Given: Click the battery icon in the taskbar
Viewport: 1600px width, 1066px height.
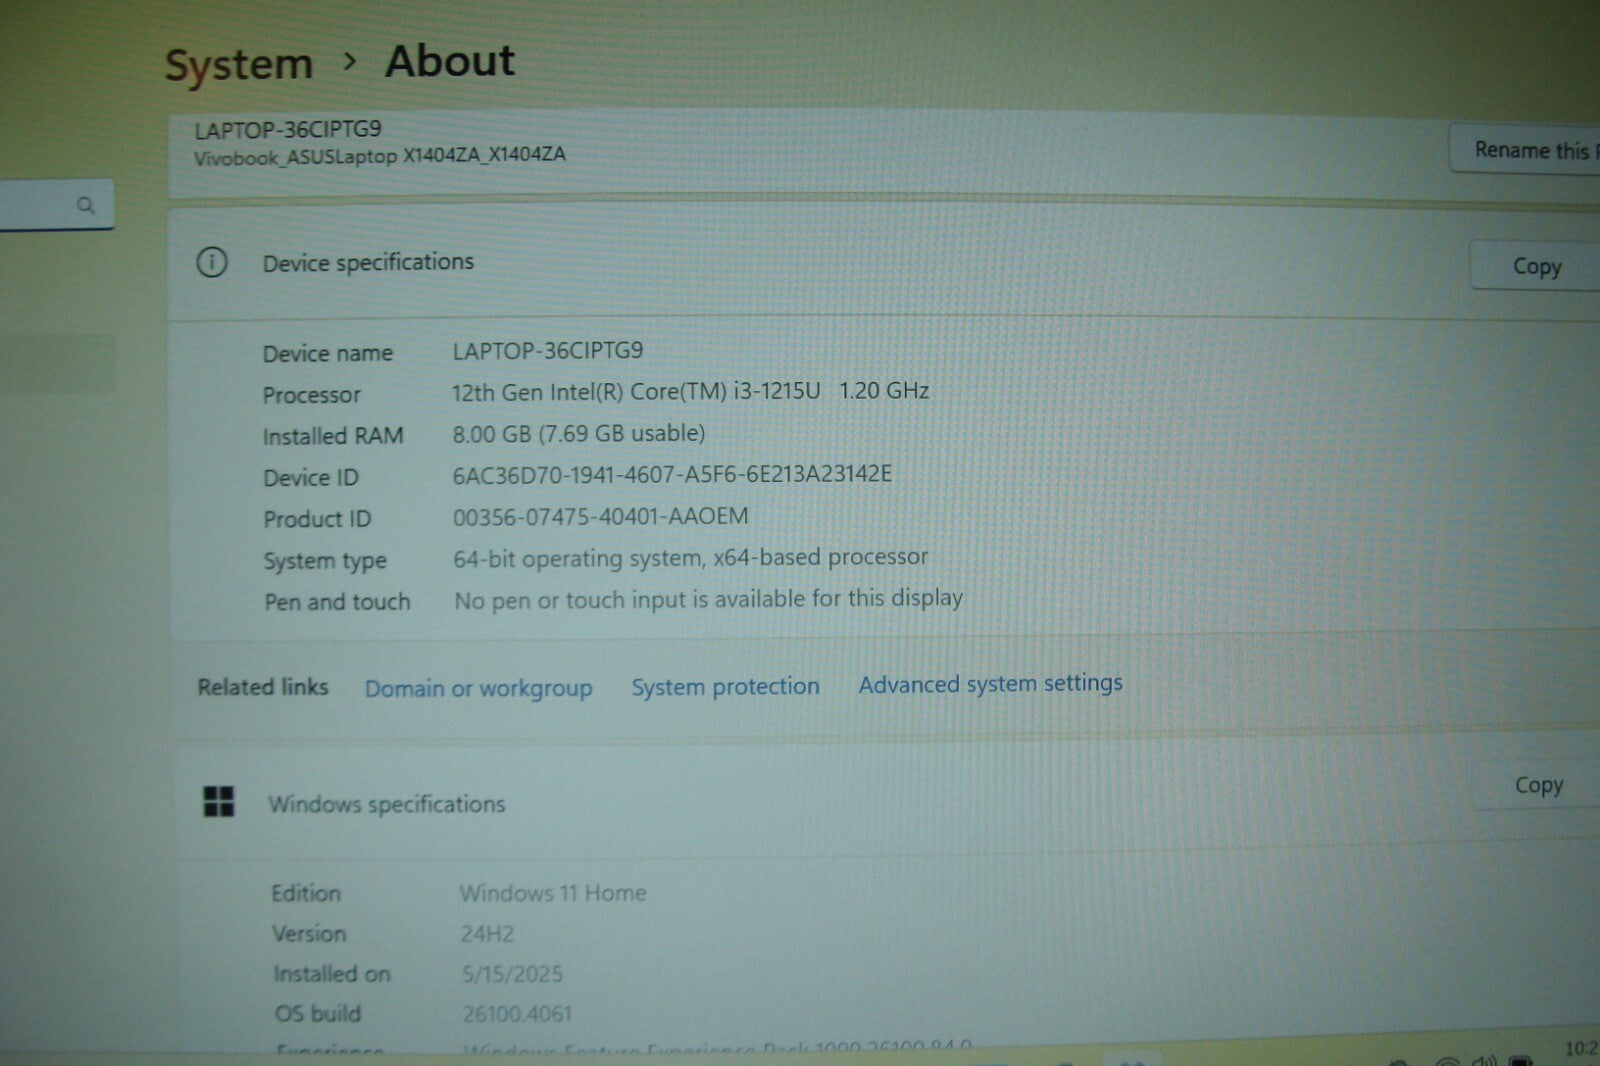Looking at the screenshot, I should pyautogui.click(x=1521, y=1060).
